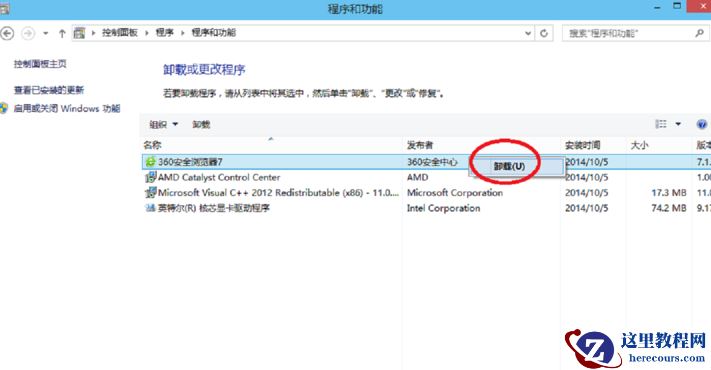Open the view options dropdown arrow

tap(678, 124)
